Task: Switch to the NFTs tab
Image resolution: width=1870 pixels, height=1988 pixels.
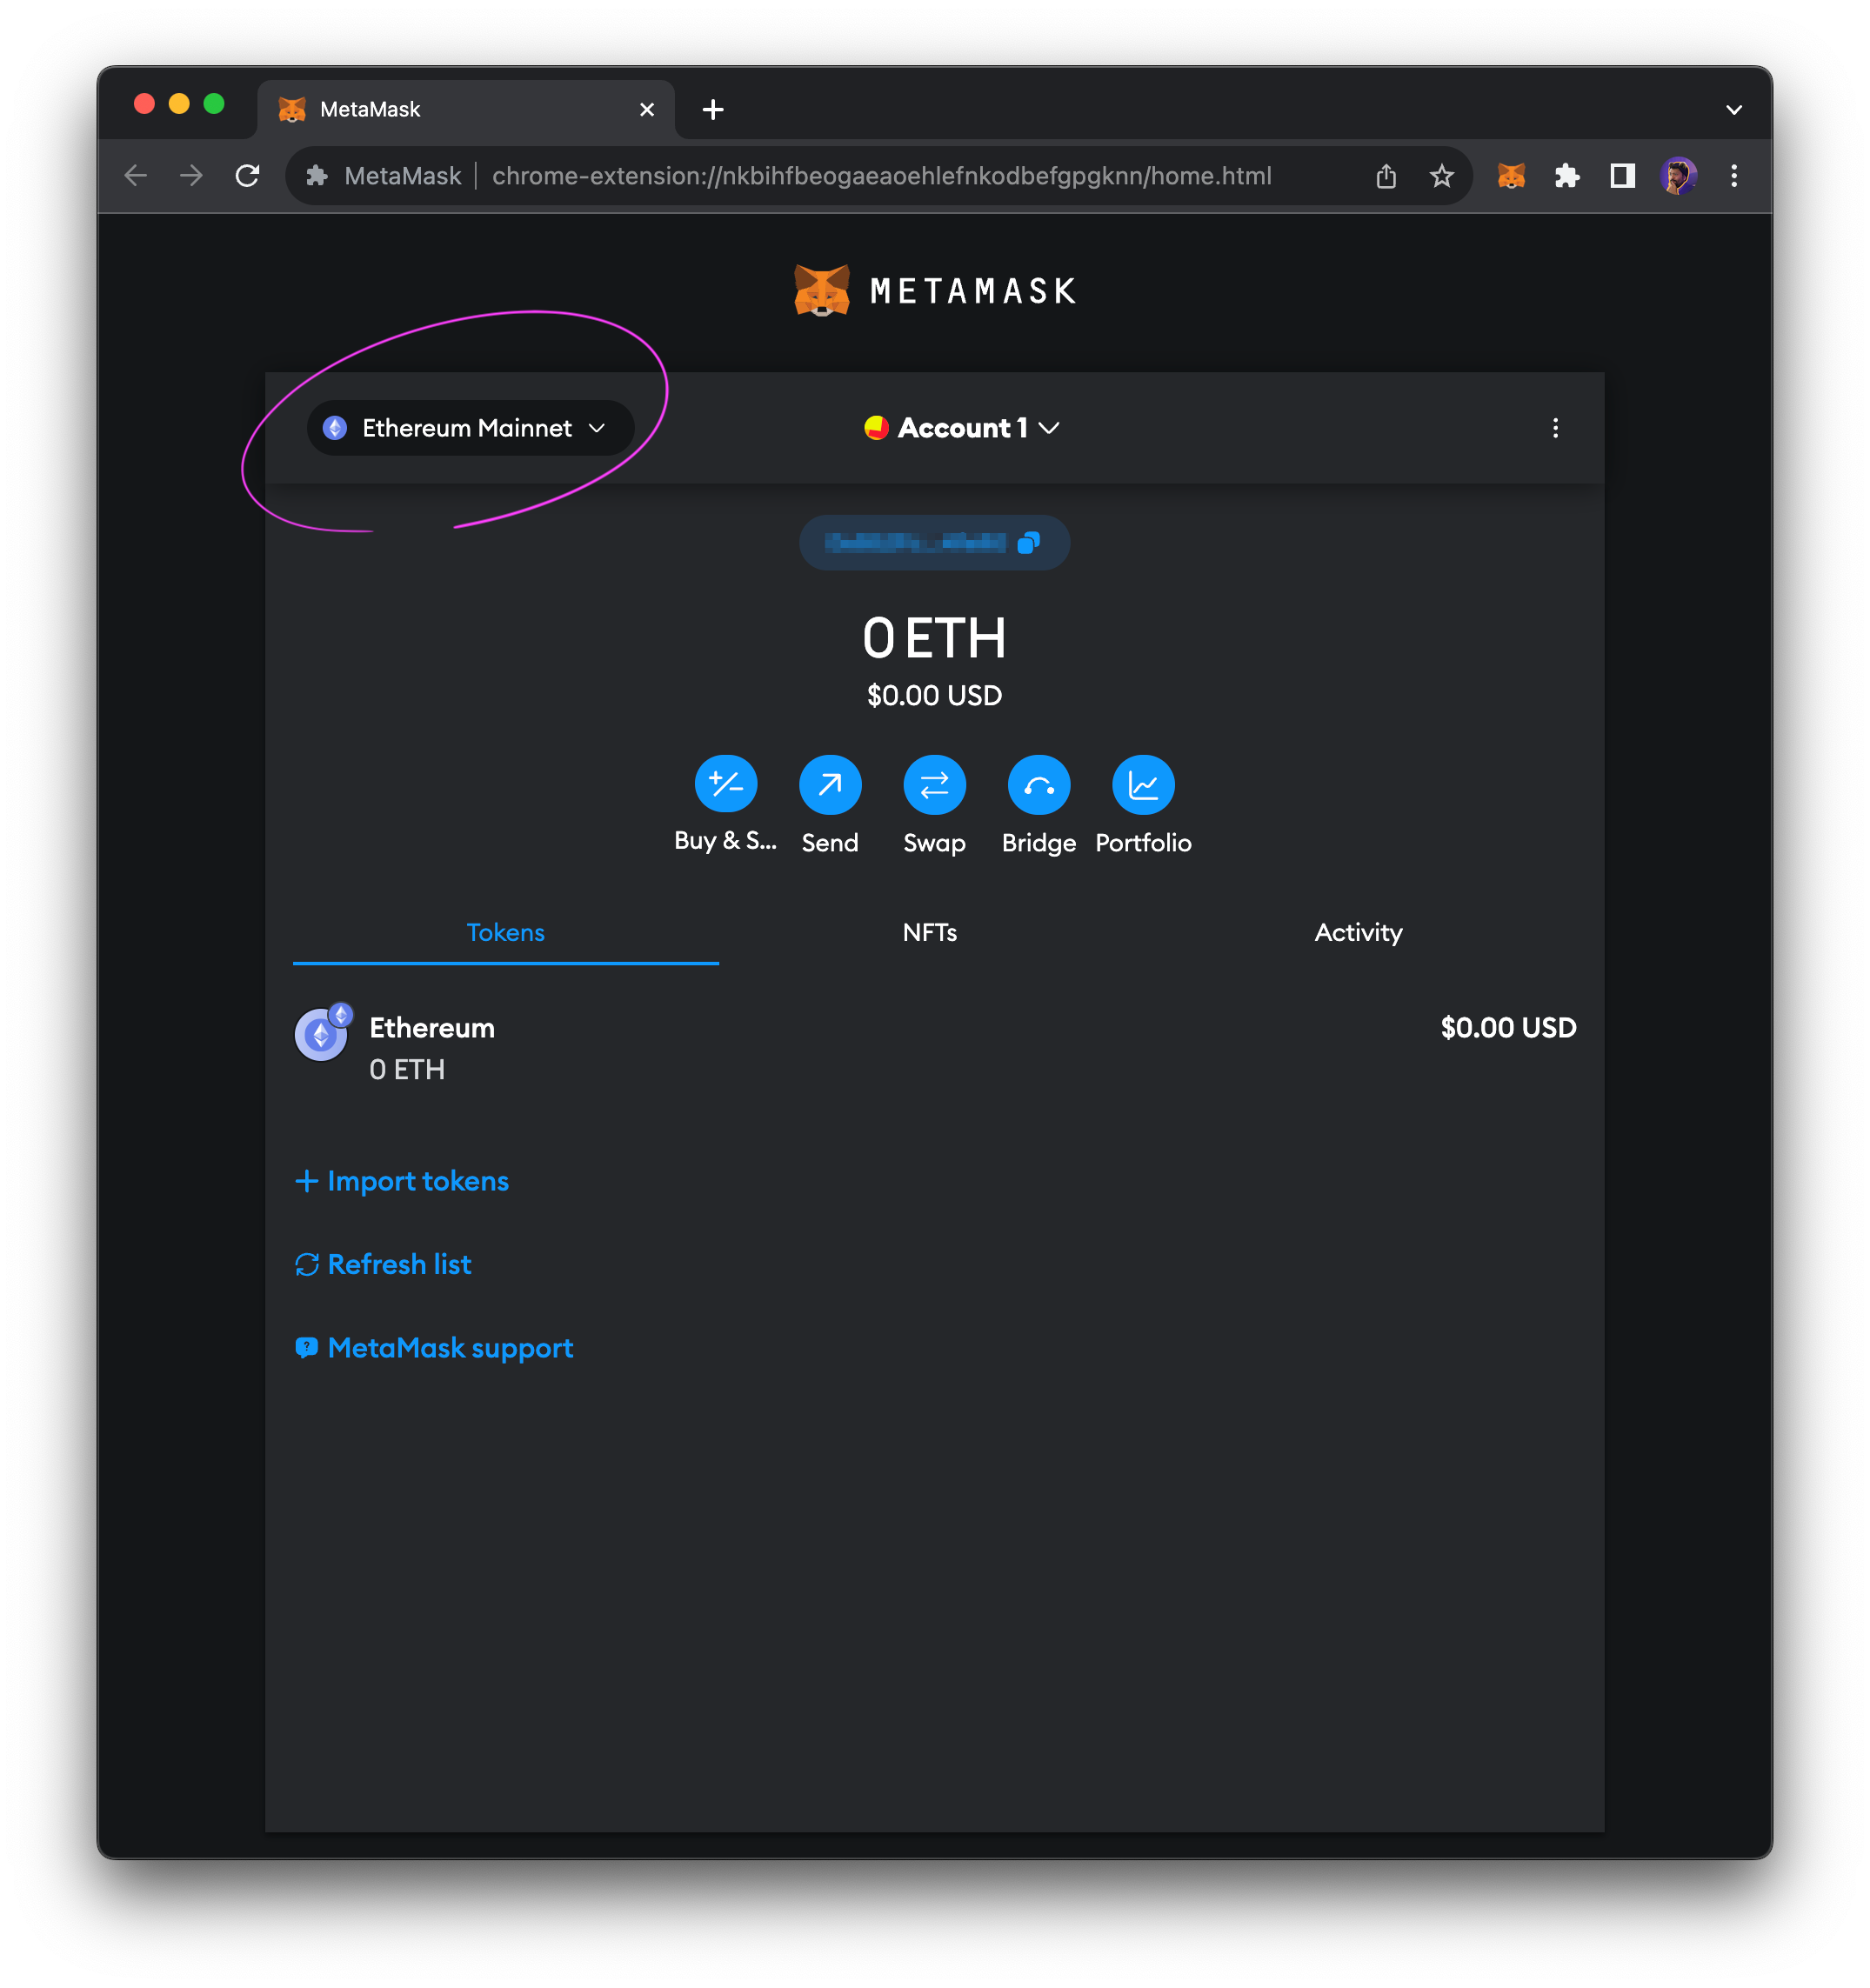Action: 930,932
